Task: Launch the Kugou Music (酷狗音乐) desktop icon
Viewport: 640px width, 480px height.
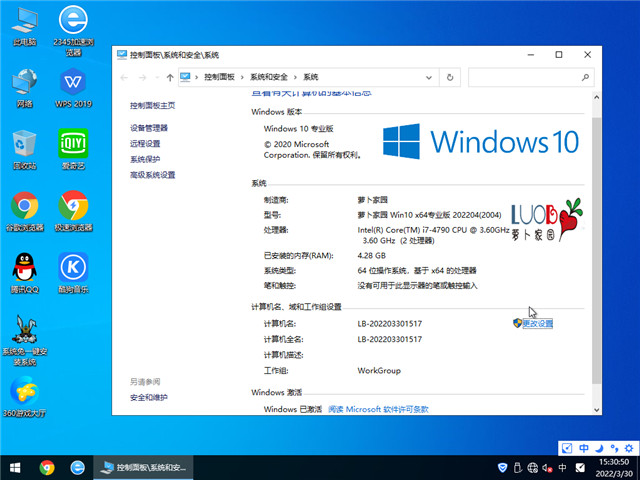Action: [73, 273]
